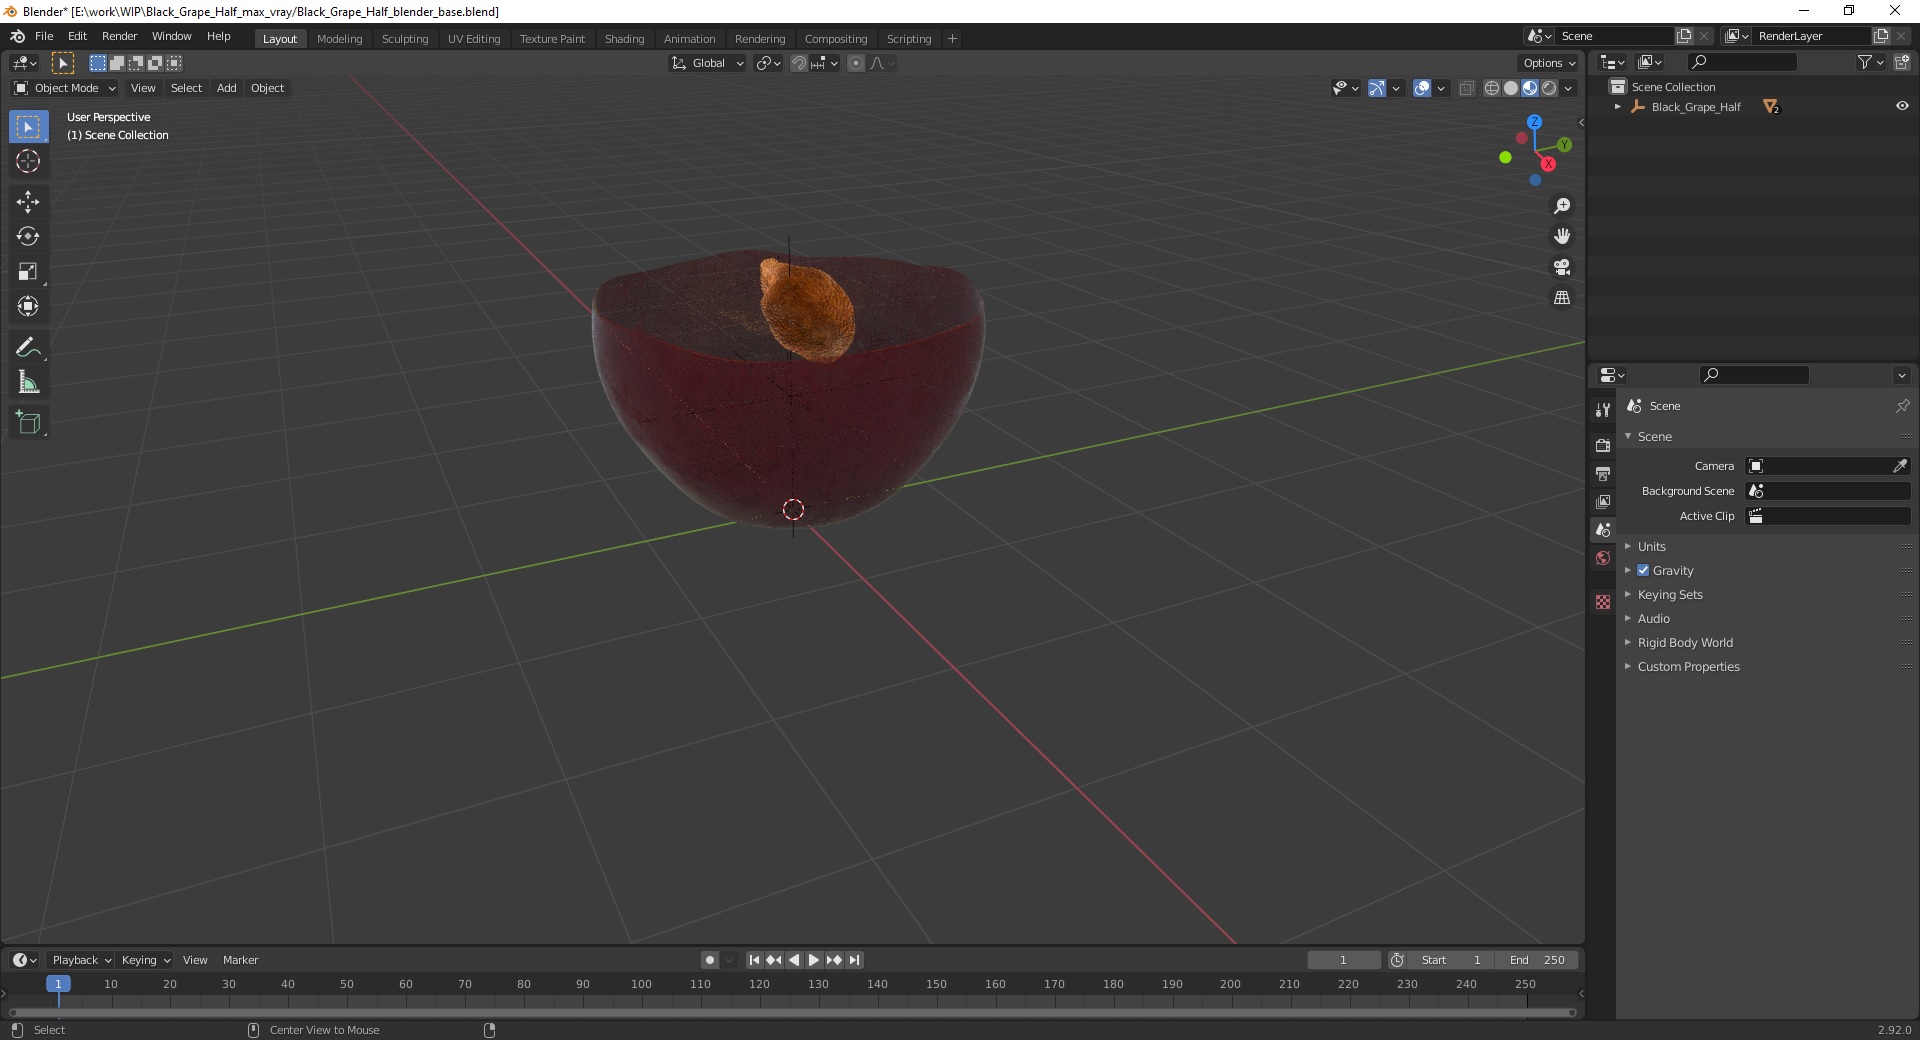Switch to solid shading
The image size is (1920, 1040).
click(x=1511, y=88)
